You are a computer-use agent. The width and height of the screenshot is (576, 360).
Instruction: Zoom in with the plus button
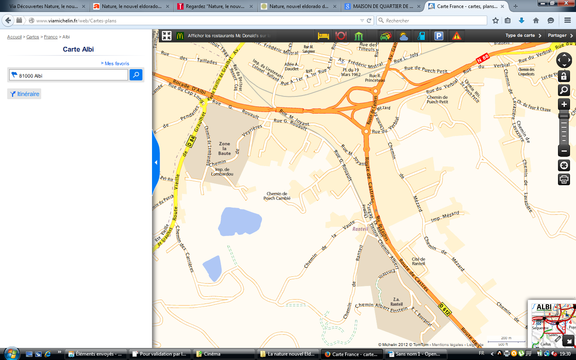tap(564, 104)
